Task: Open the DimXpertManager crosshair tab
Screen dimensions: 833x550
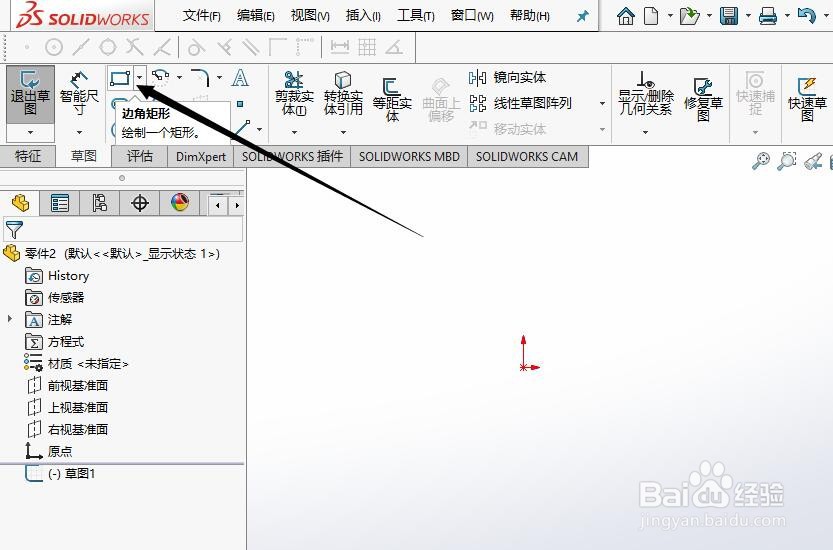Action: (x=140, y=203)
